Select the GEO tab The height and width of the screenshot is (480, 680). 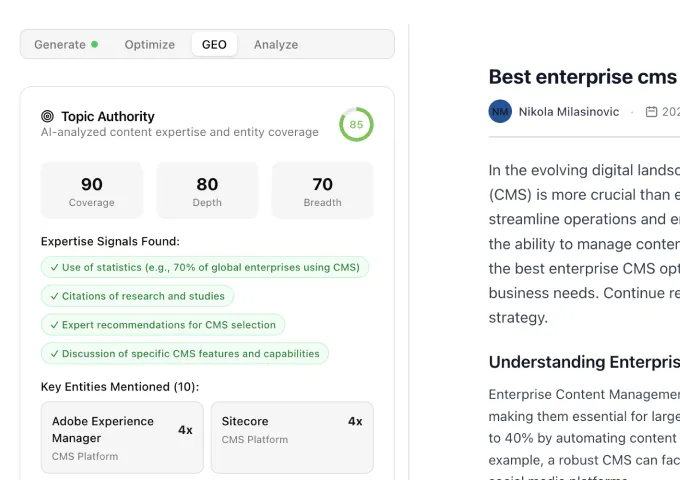[214, 44]
